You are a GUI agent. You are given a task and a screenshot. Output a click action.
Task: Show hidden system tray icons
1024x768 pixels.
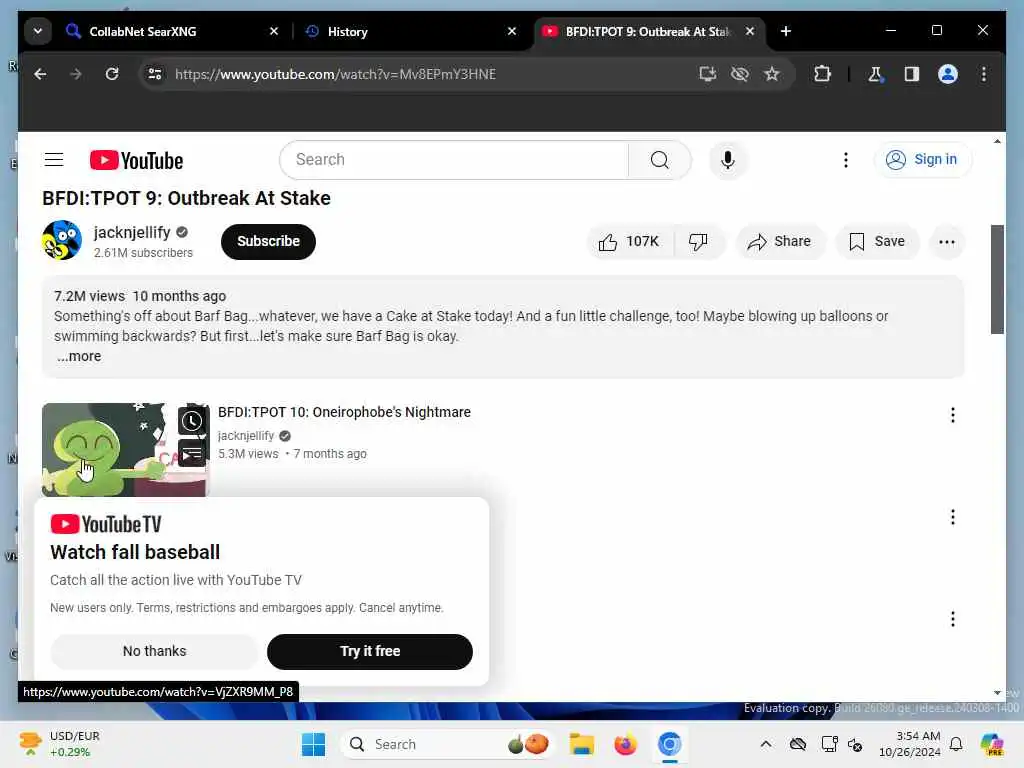[765, 744]
